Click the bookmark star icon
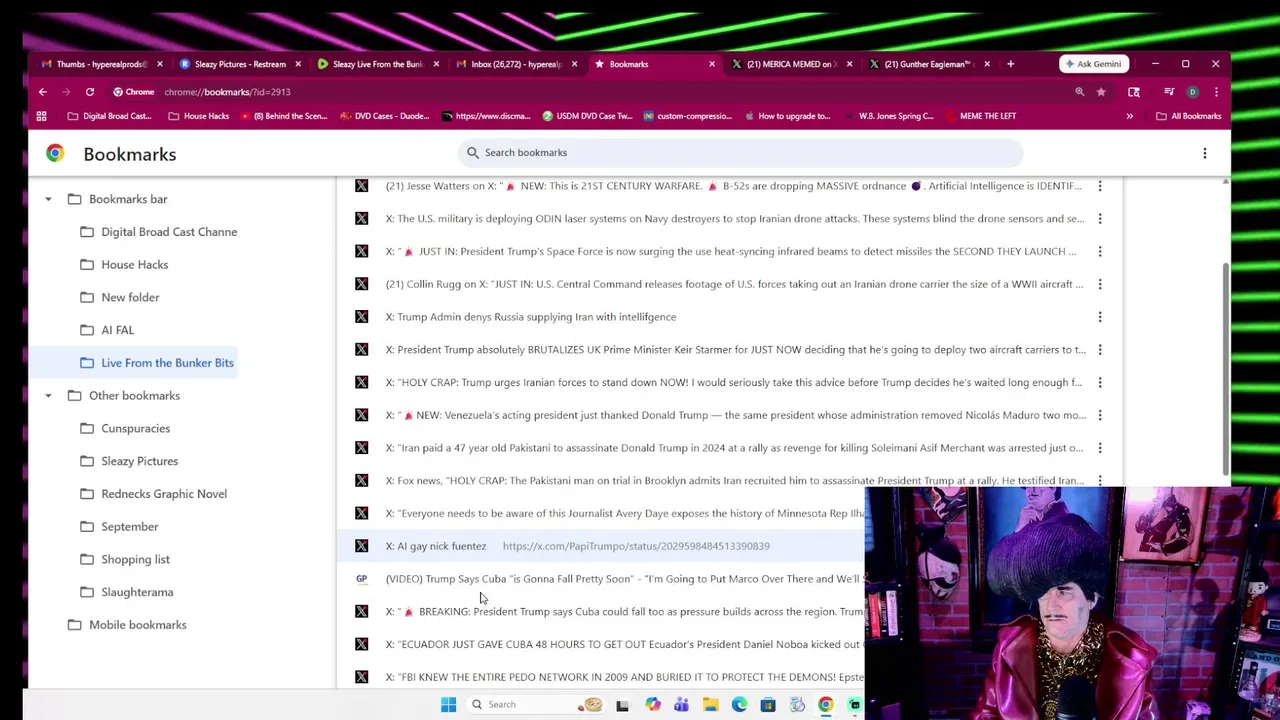 click(1101, 92)
